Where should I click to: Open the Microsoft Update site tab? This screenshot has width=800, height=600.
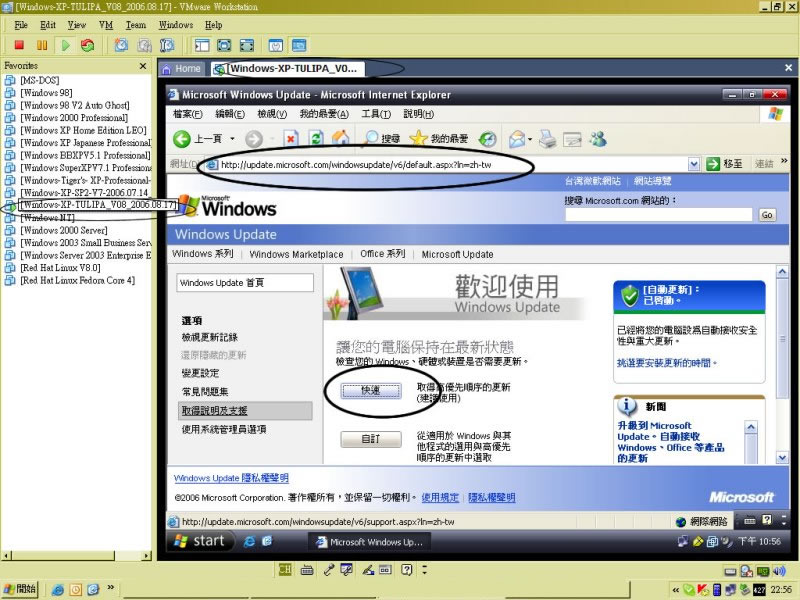point(457,254)
